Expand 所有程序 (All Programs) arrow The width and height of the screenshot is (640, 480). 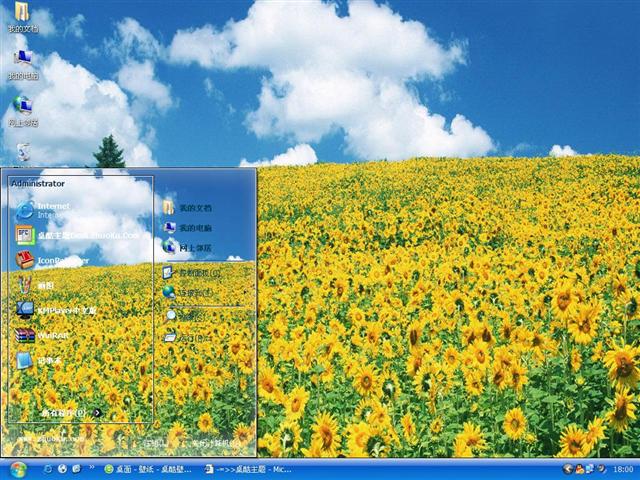tap(98, 413)
